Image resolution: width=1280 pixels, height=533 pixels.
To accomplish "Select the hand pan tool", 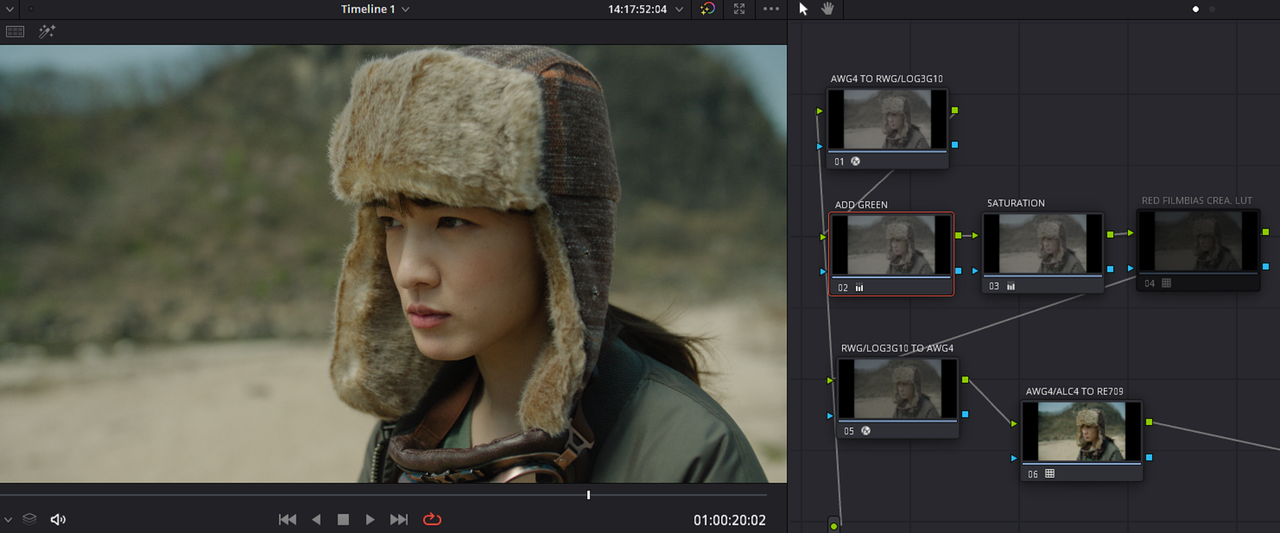I will tap(828, 9).
